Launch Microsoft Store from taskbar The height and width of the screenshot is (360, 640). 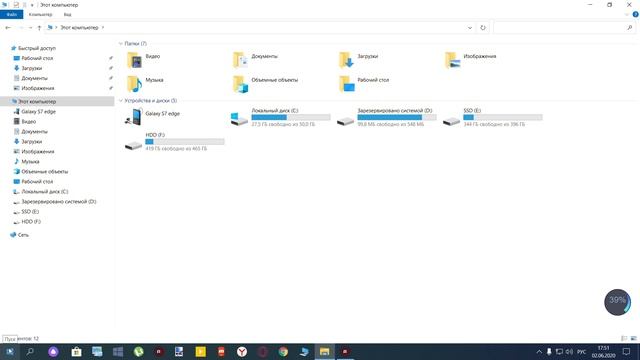[x=76, y=351]
